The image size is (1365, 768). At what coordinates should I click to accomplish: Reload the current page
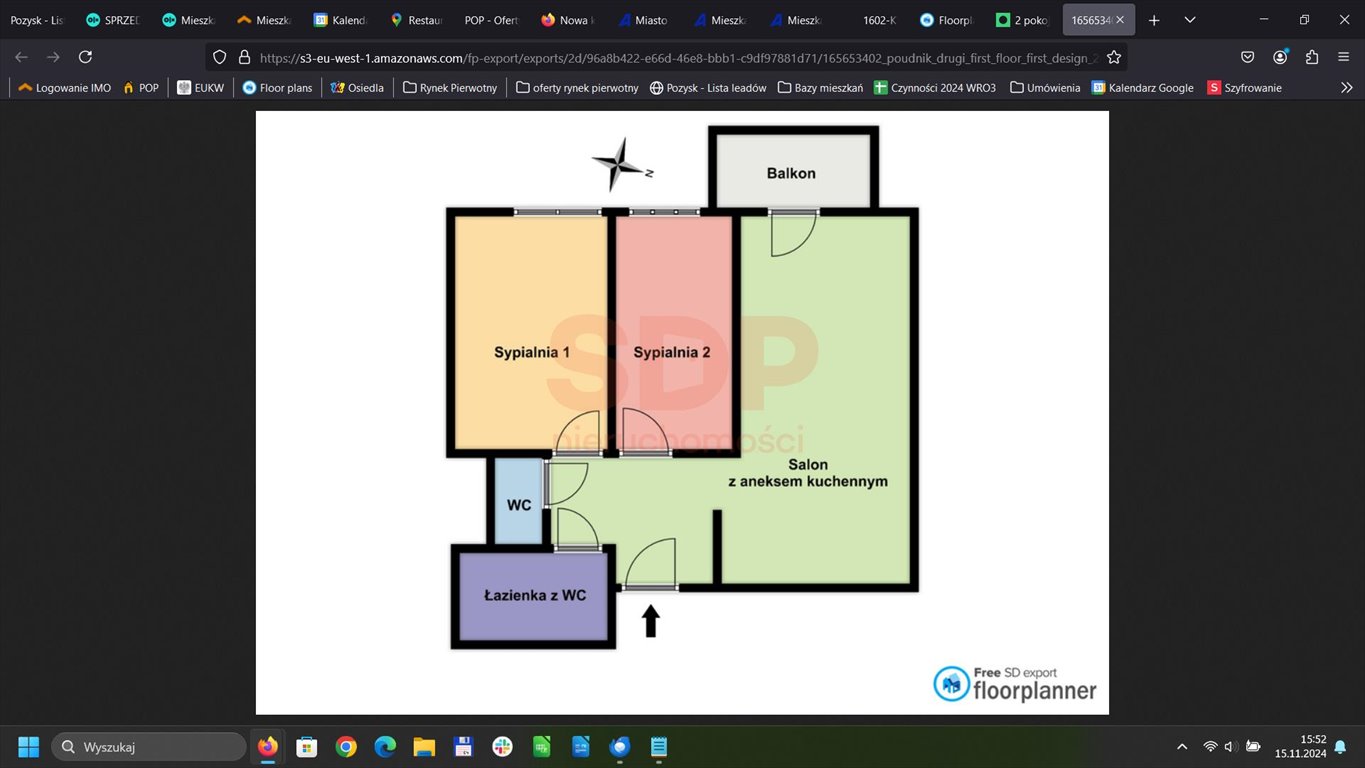[x=86, y=57]
